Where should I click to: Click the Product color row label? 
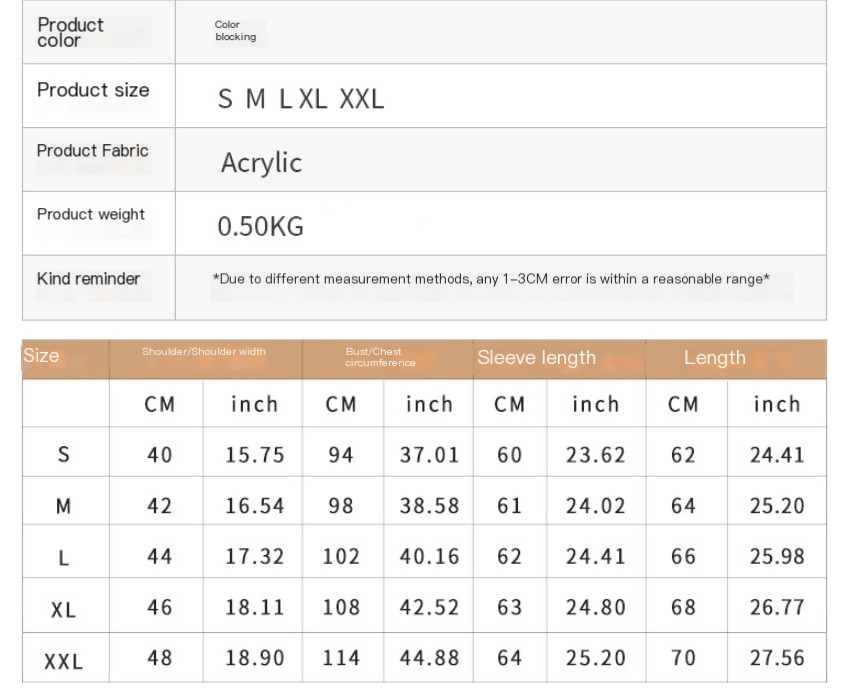(x=70, y=32)
